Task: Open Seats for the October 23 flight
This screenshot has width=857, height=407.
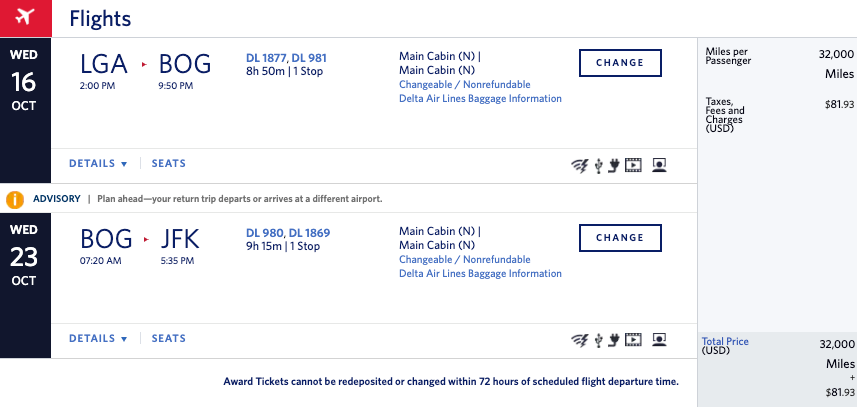Action: tap(168, 339)
